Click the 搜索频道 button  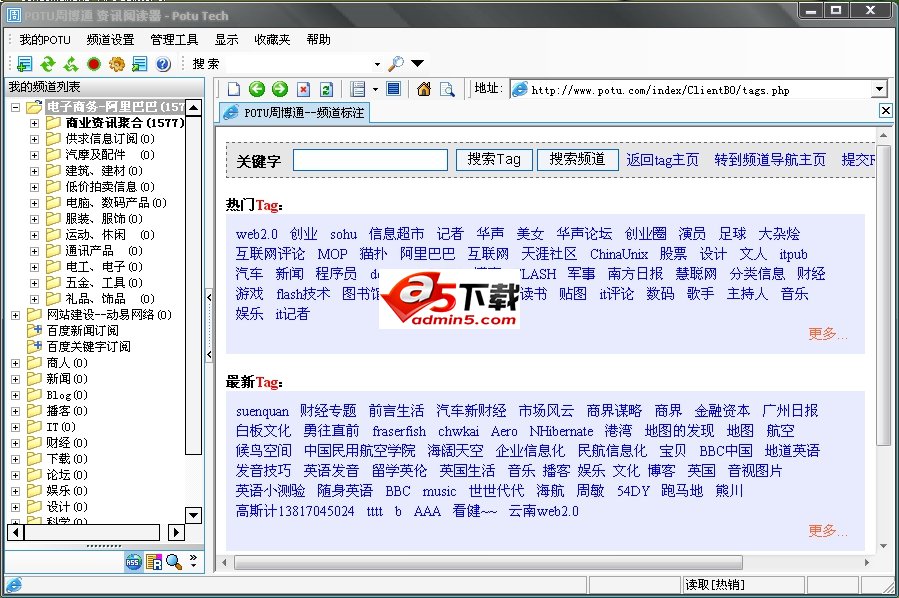pos(577,159)
